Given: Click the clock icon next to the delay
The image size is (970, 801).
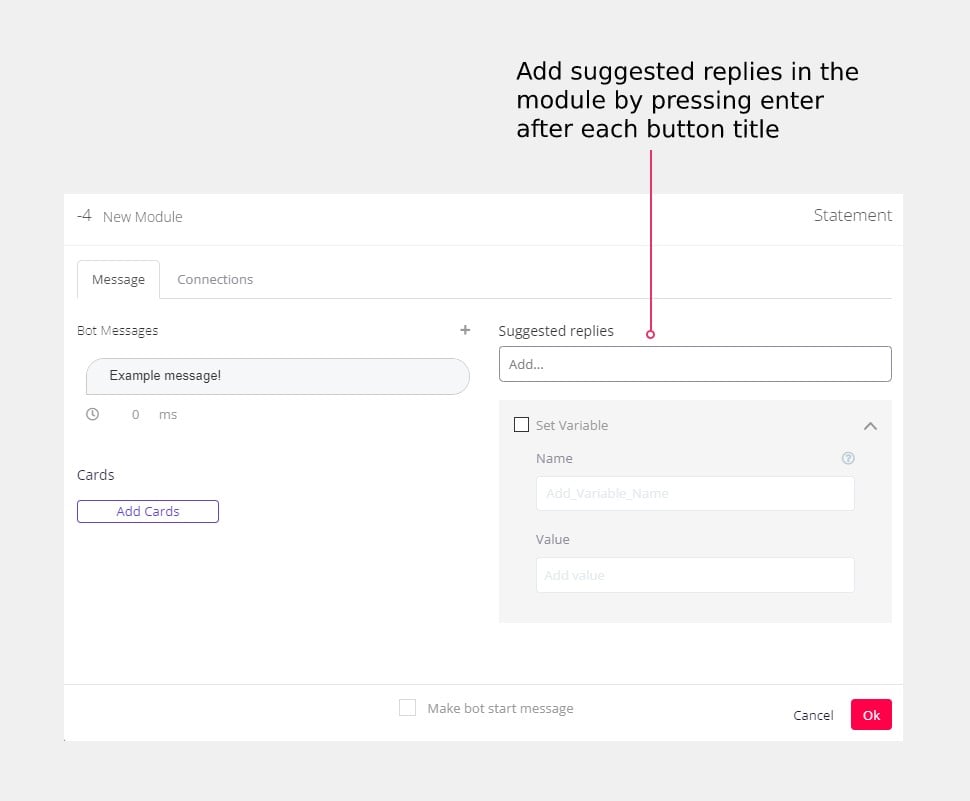Looking at the screenshot, I should coord(93,413).
